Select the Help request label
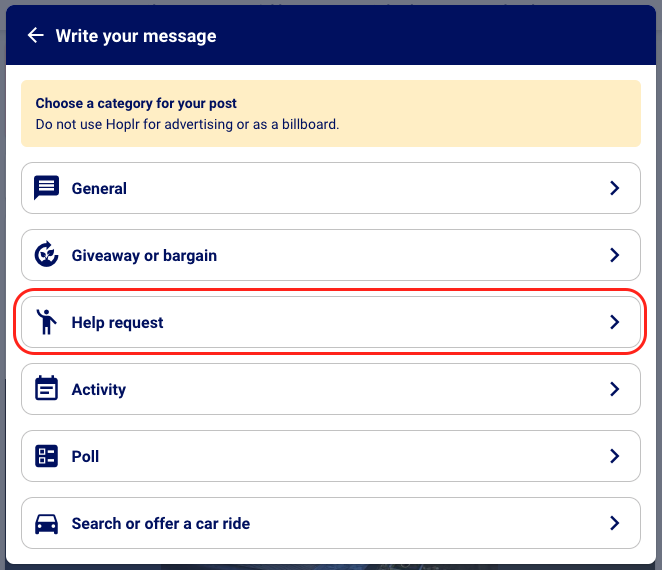This screenshot has height=570, width=662. 117,322
